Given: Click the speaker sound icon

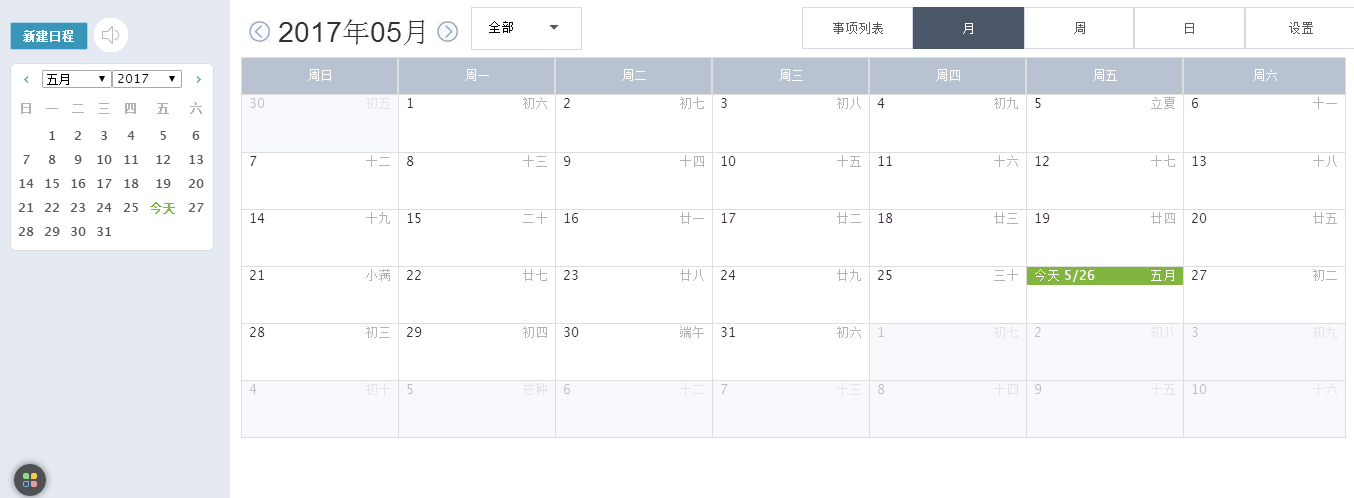Looking at the screenshot, I should [111, 36].
